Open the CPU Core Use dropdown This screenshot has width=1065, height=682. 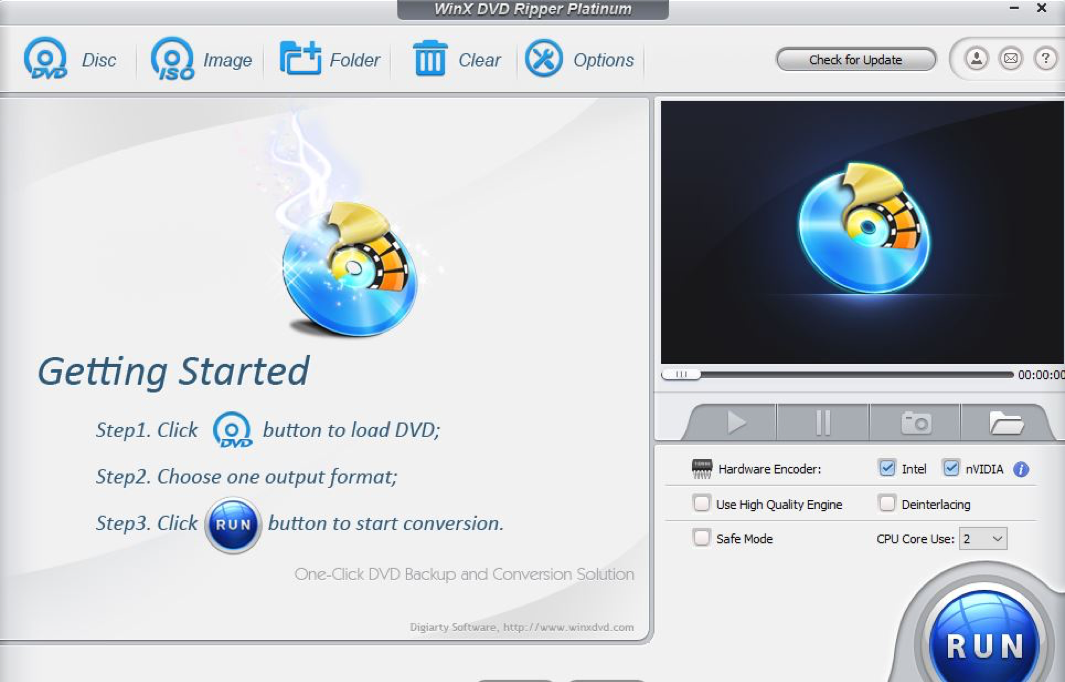click(x=983, y=539)
